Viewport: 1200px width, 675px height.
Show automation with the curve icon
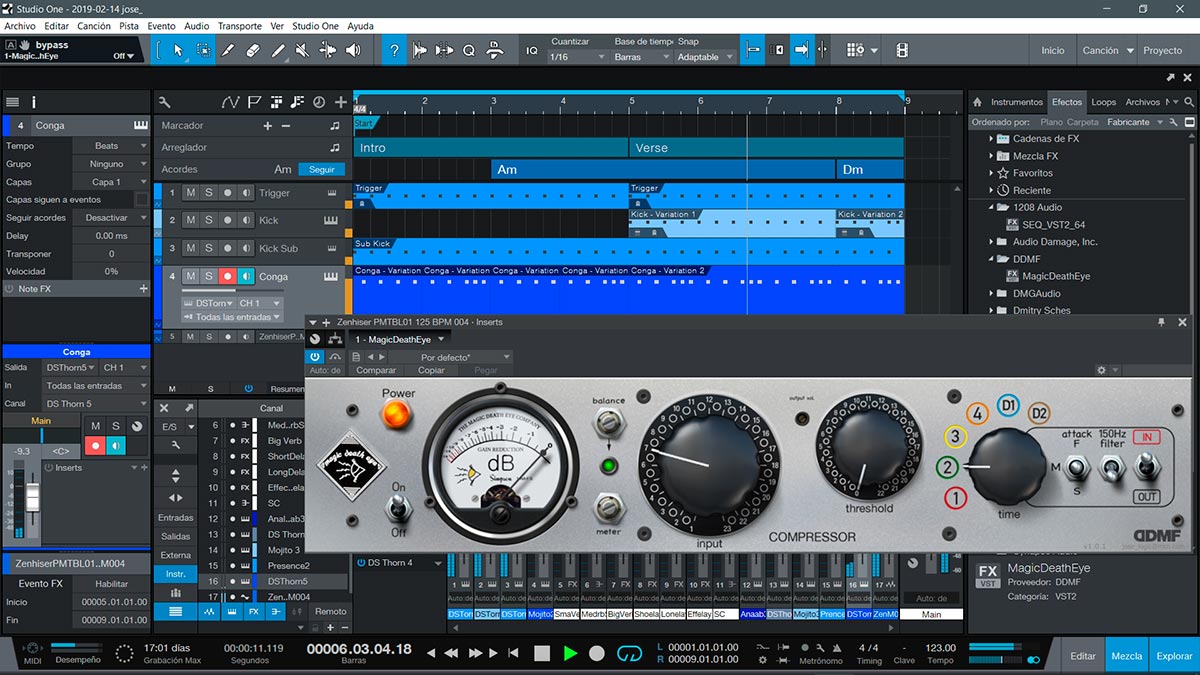(231, 102)
